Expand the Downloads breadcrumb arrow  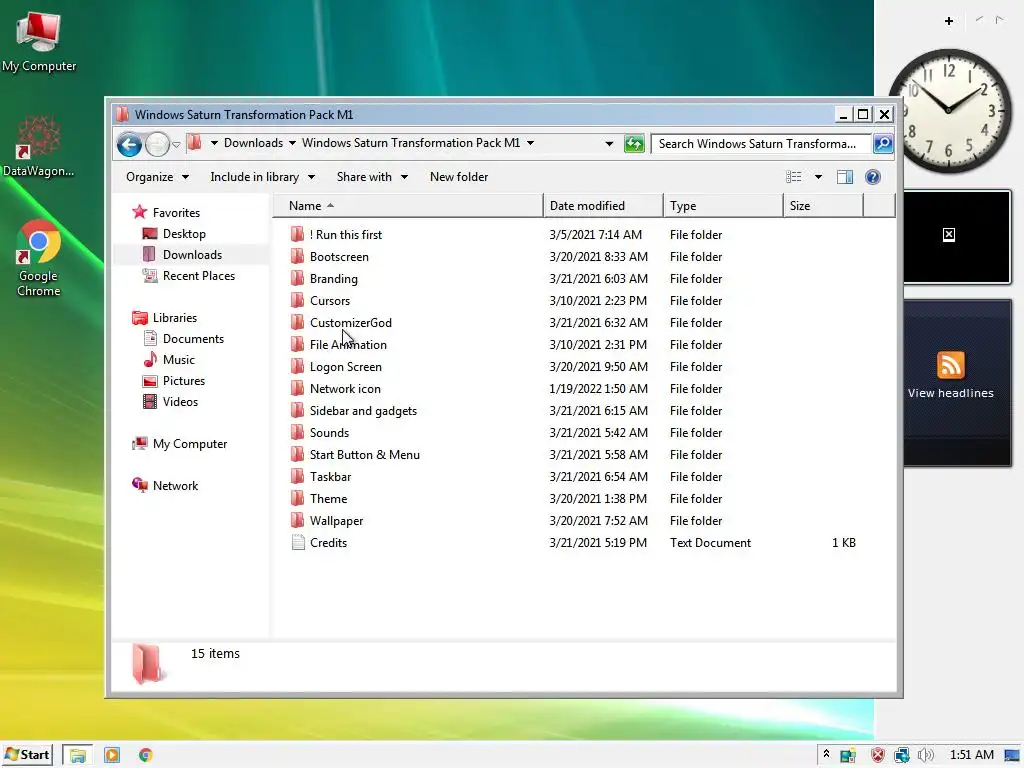[292, 143]
